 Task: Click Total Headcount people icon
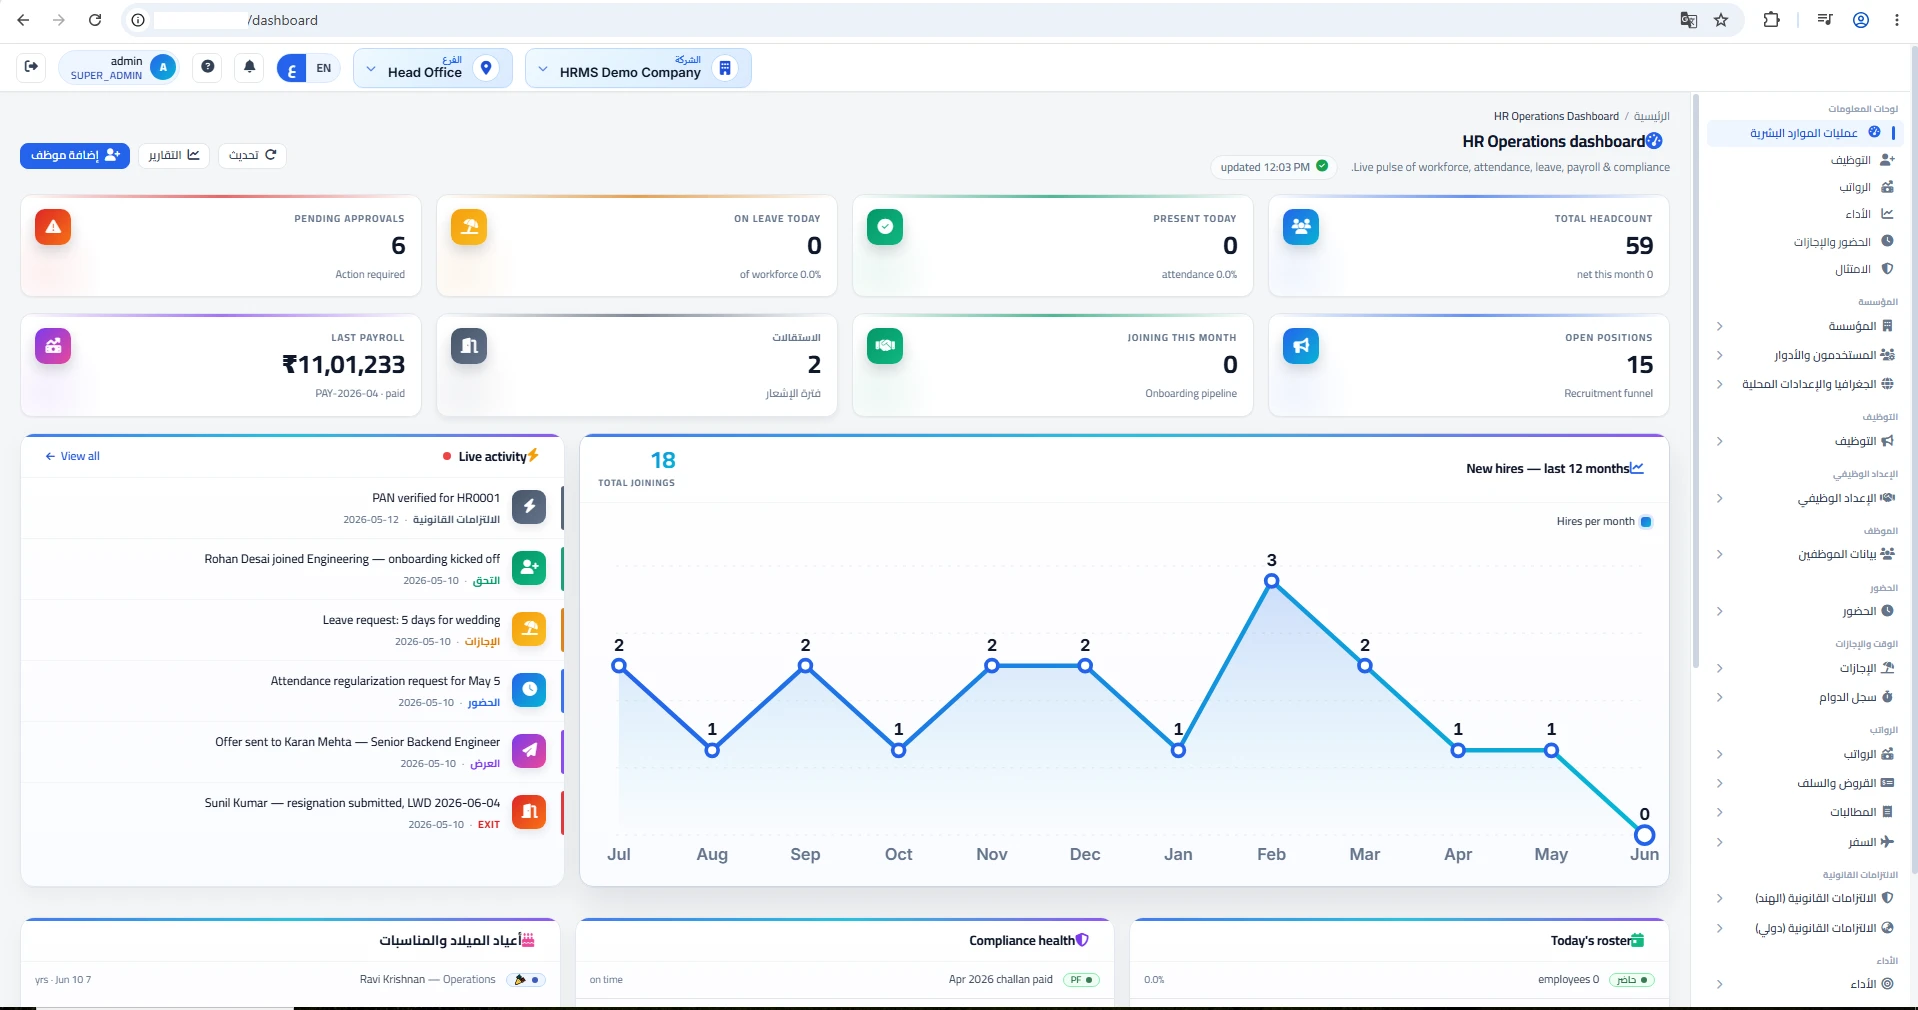(x=1301, y=227)
